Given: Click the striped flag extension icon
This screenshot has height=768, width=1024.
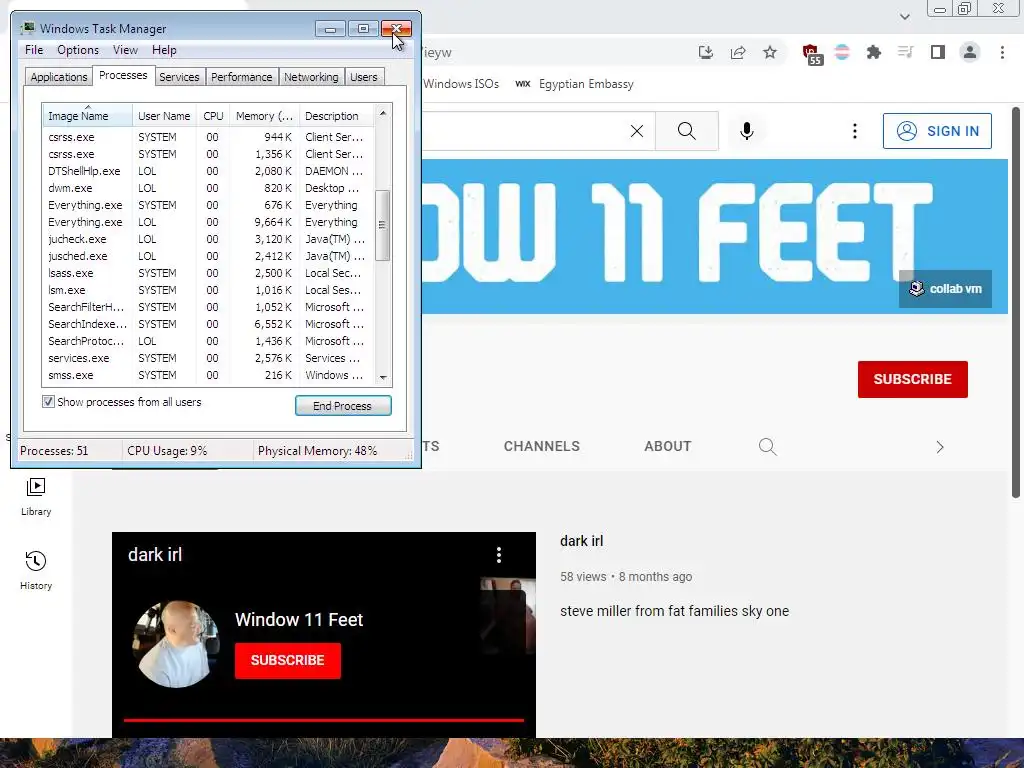Looking at the screenshot, I should (842, 52).
